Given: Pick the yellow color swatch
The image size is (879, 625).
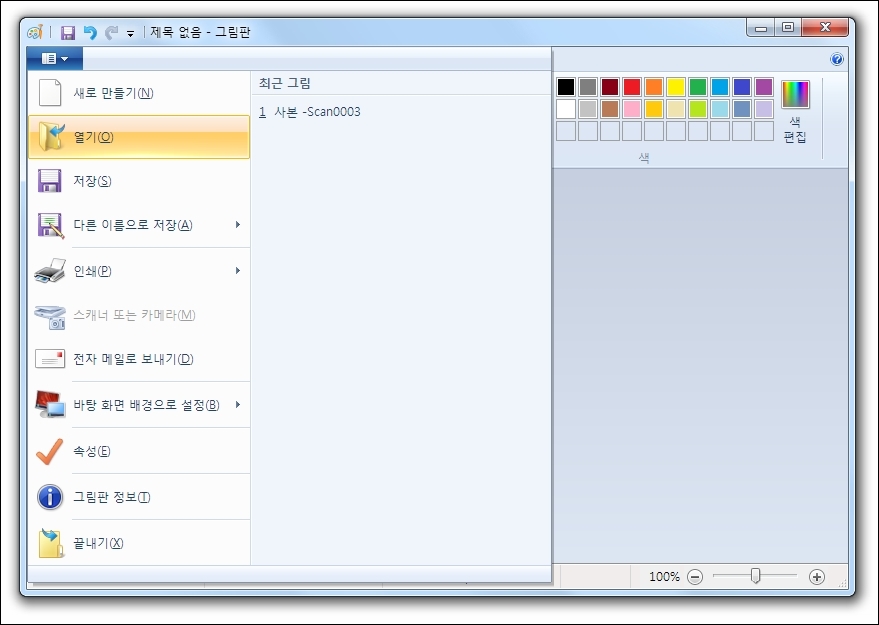Looking at the screenshot, I should [x=676, y=87].
